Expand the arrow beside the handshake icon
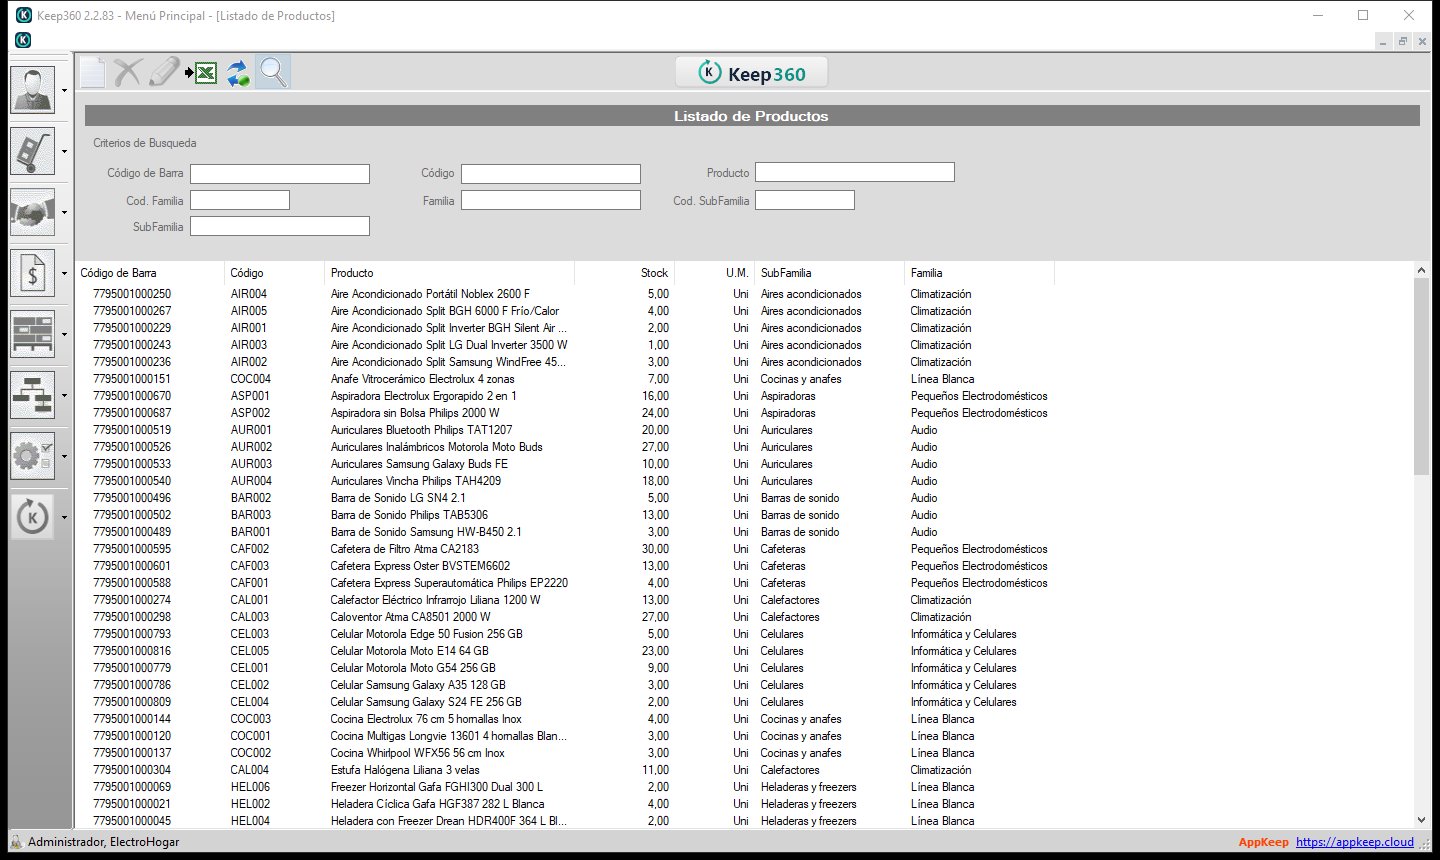 coord(64,213)
